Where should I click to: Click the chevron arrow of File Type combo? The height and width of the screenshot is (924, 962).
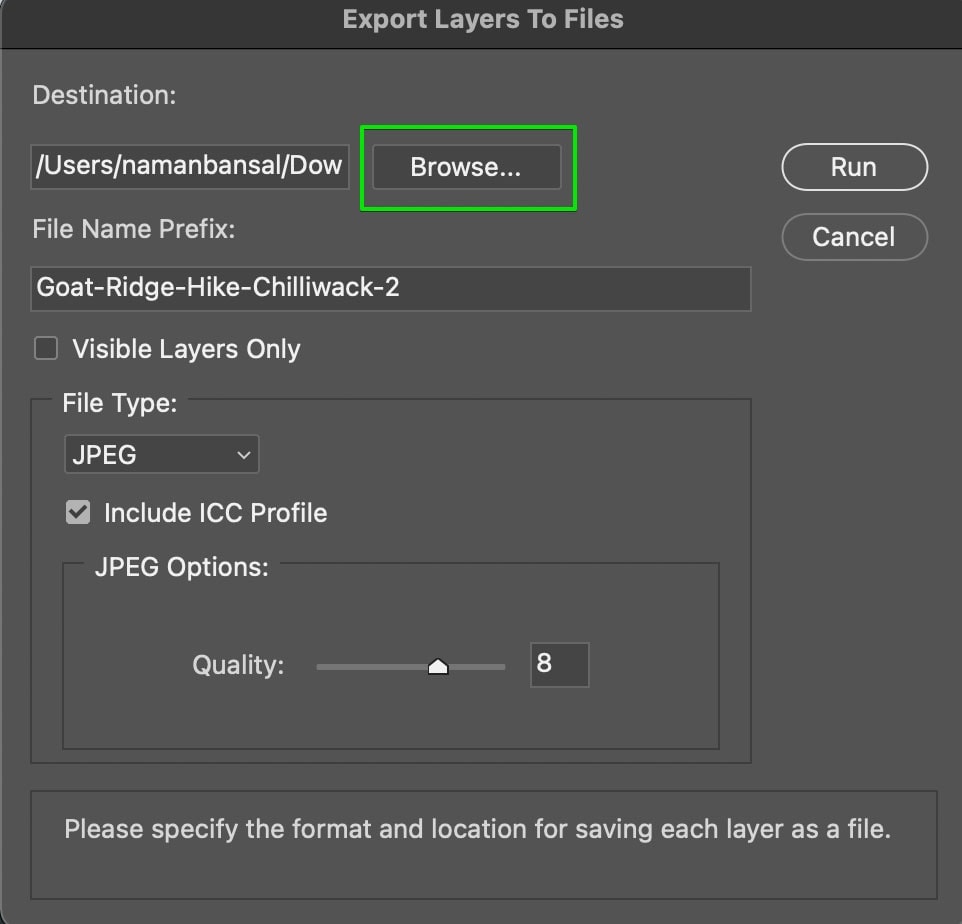(244, 455)
